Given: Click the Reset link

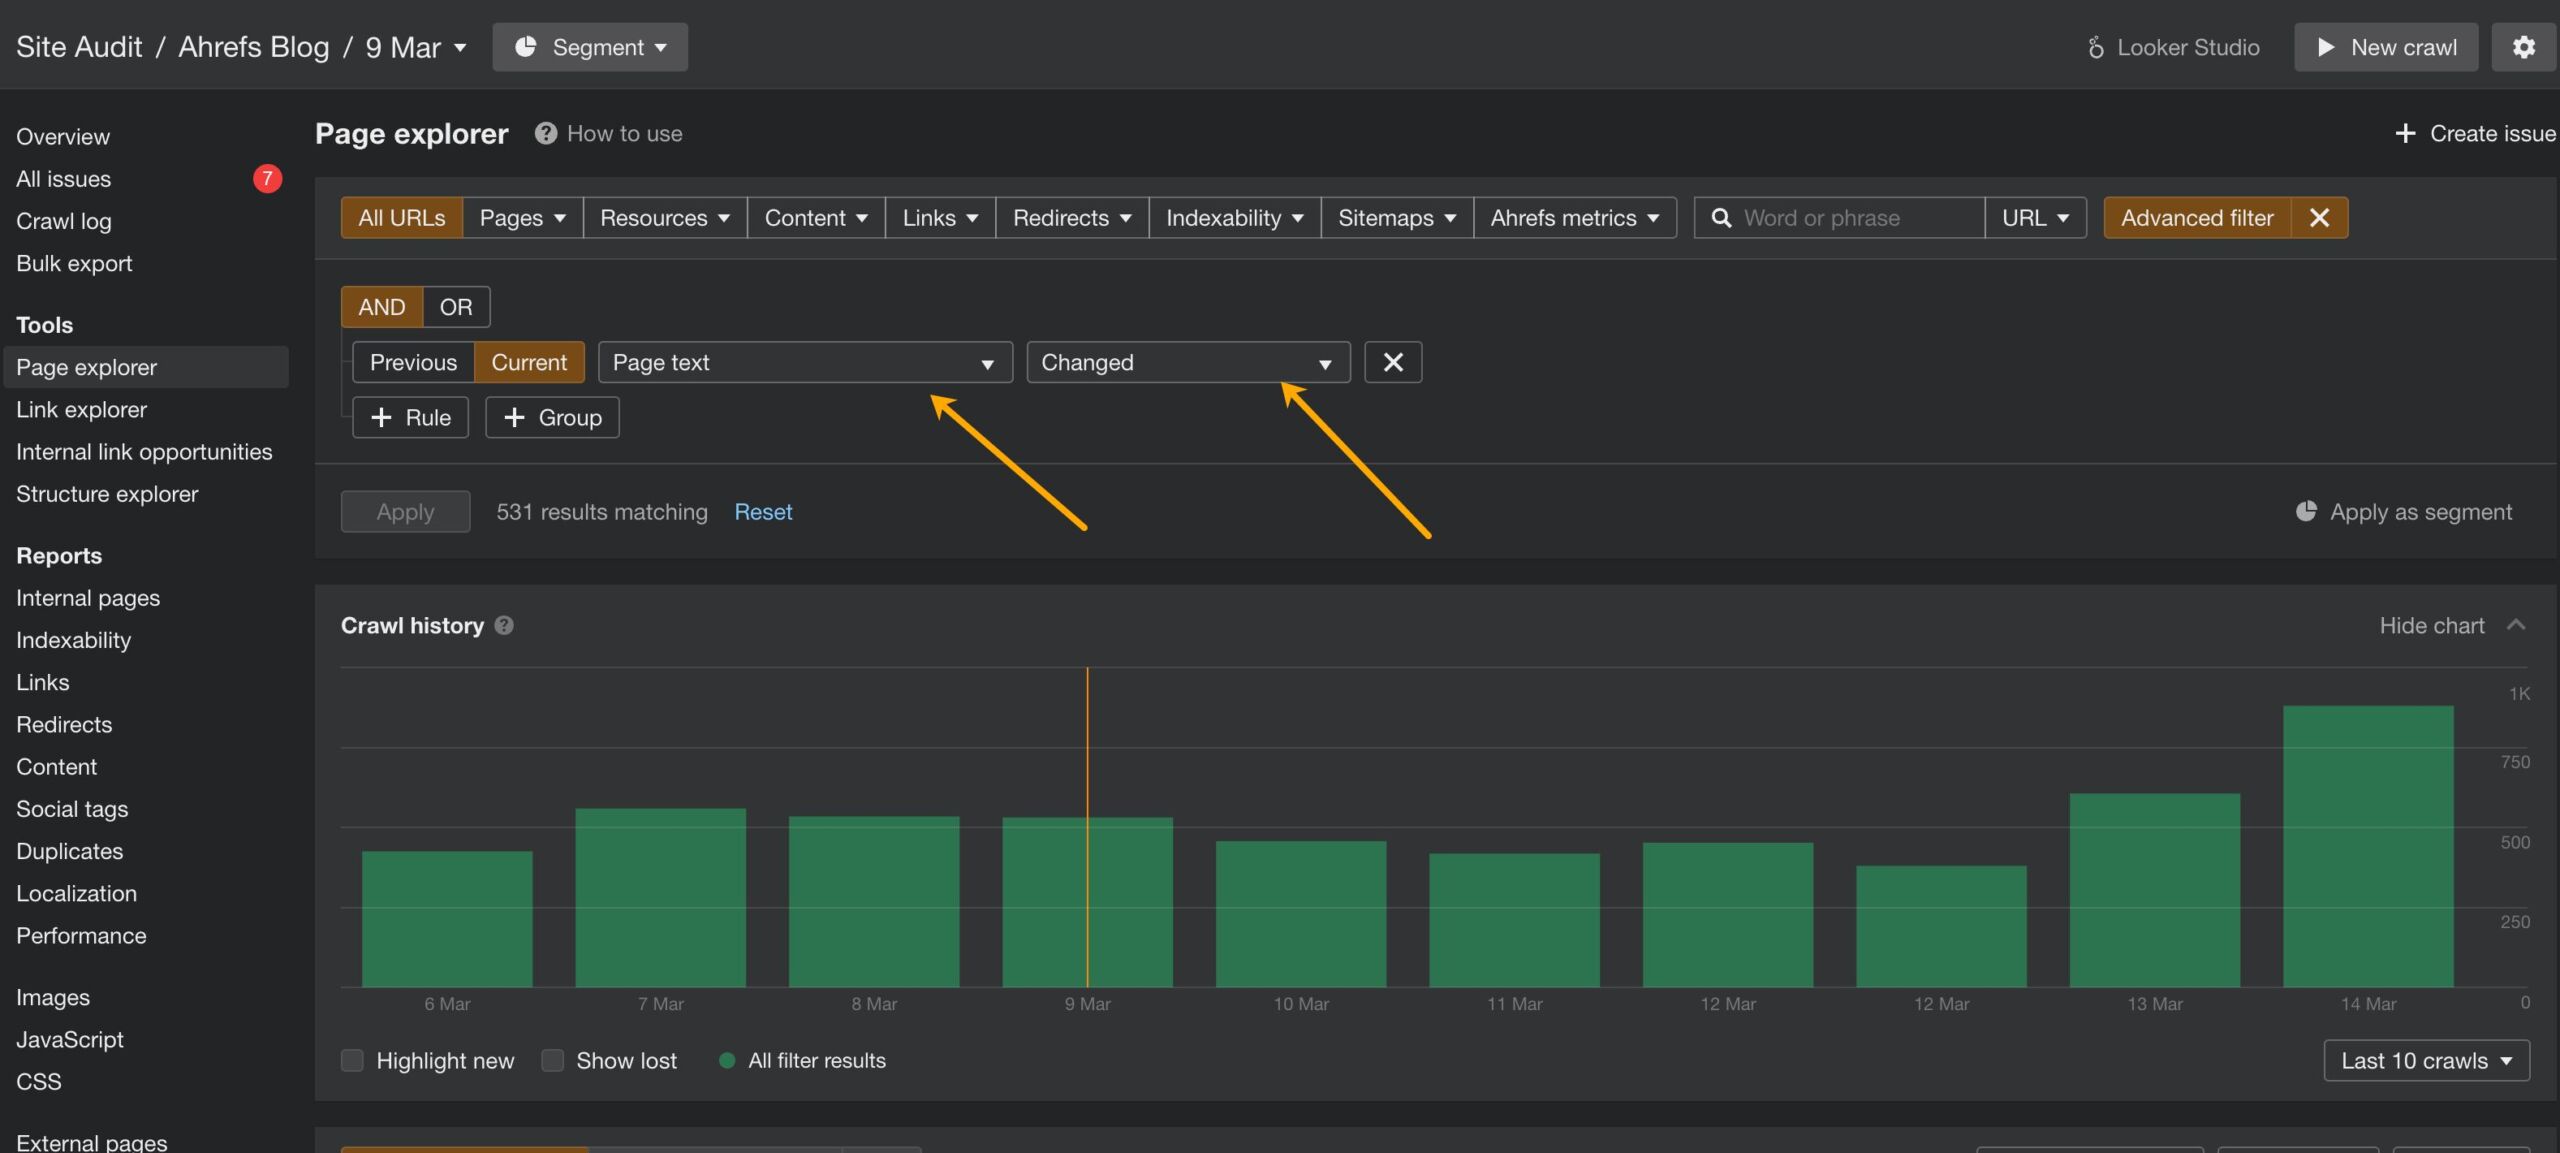Looking at the screenshot, I should pos(763,512).
